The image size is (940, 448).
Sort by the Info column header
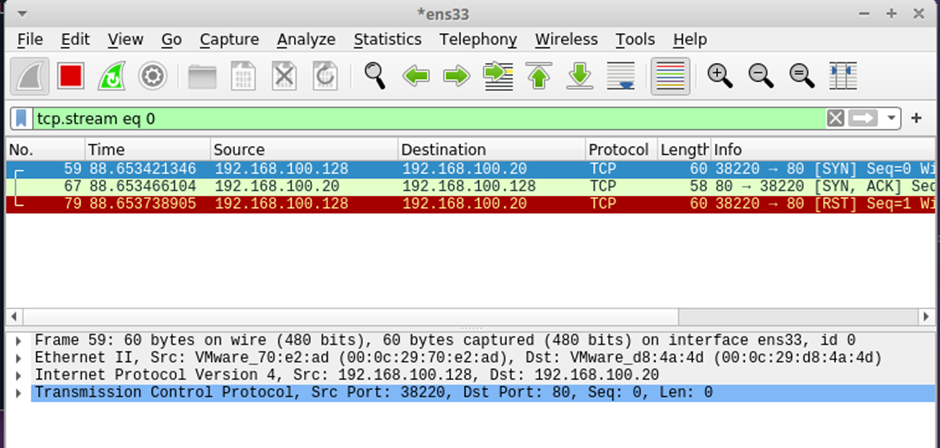[824, 149]
